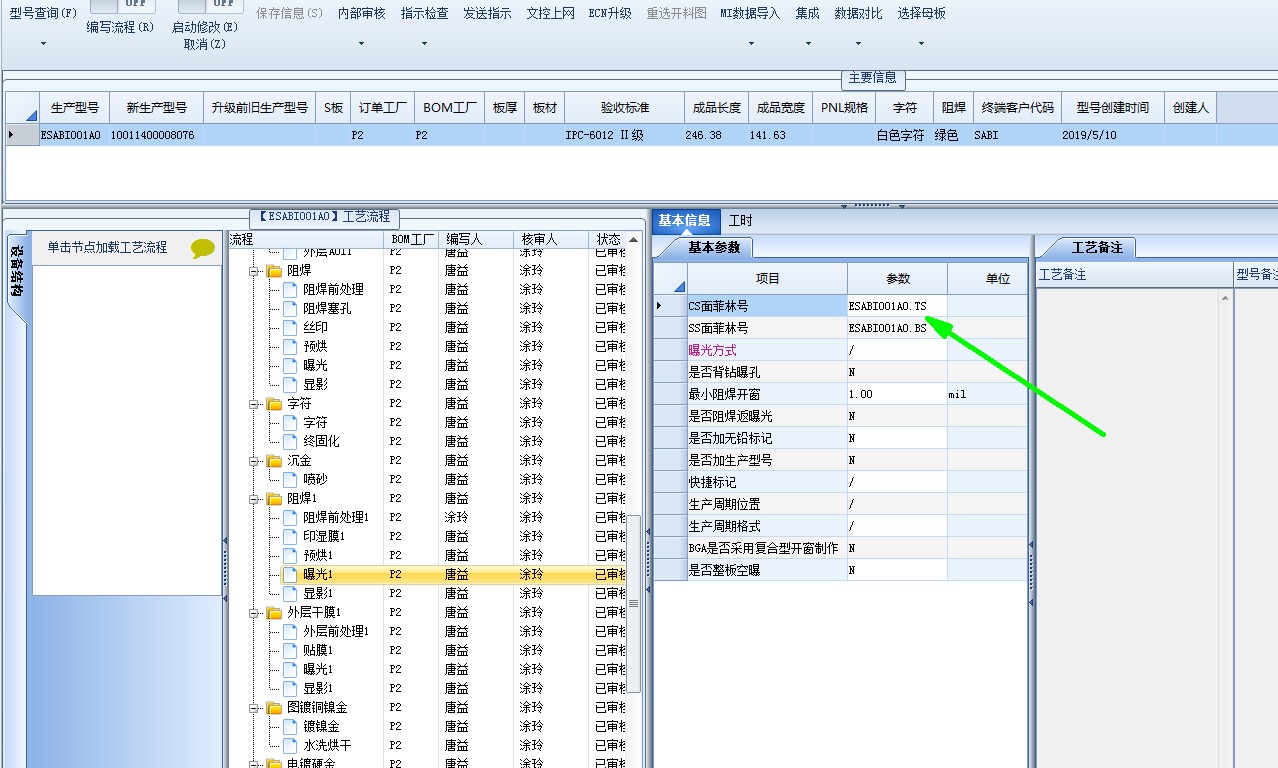Screen dimensions: 1278x768
Task: Click the document icon beside 贴膜1
Action: point(291,651)
